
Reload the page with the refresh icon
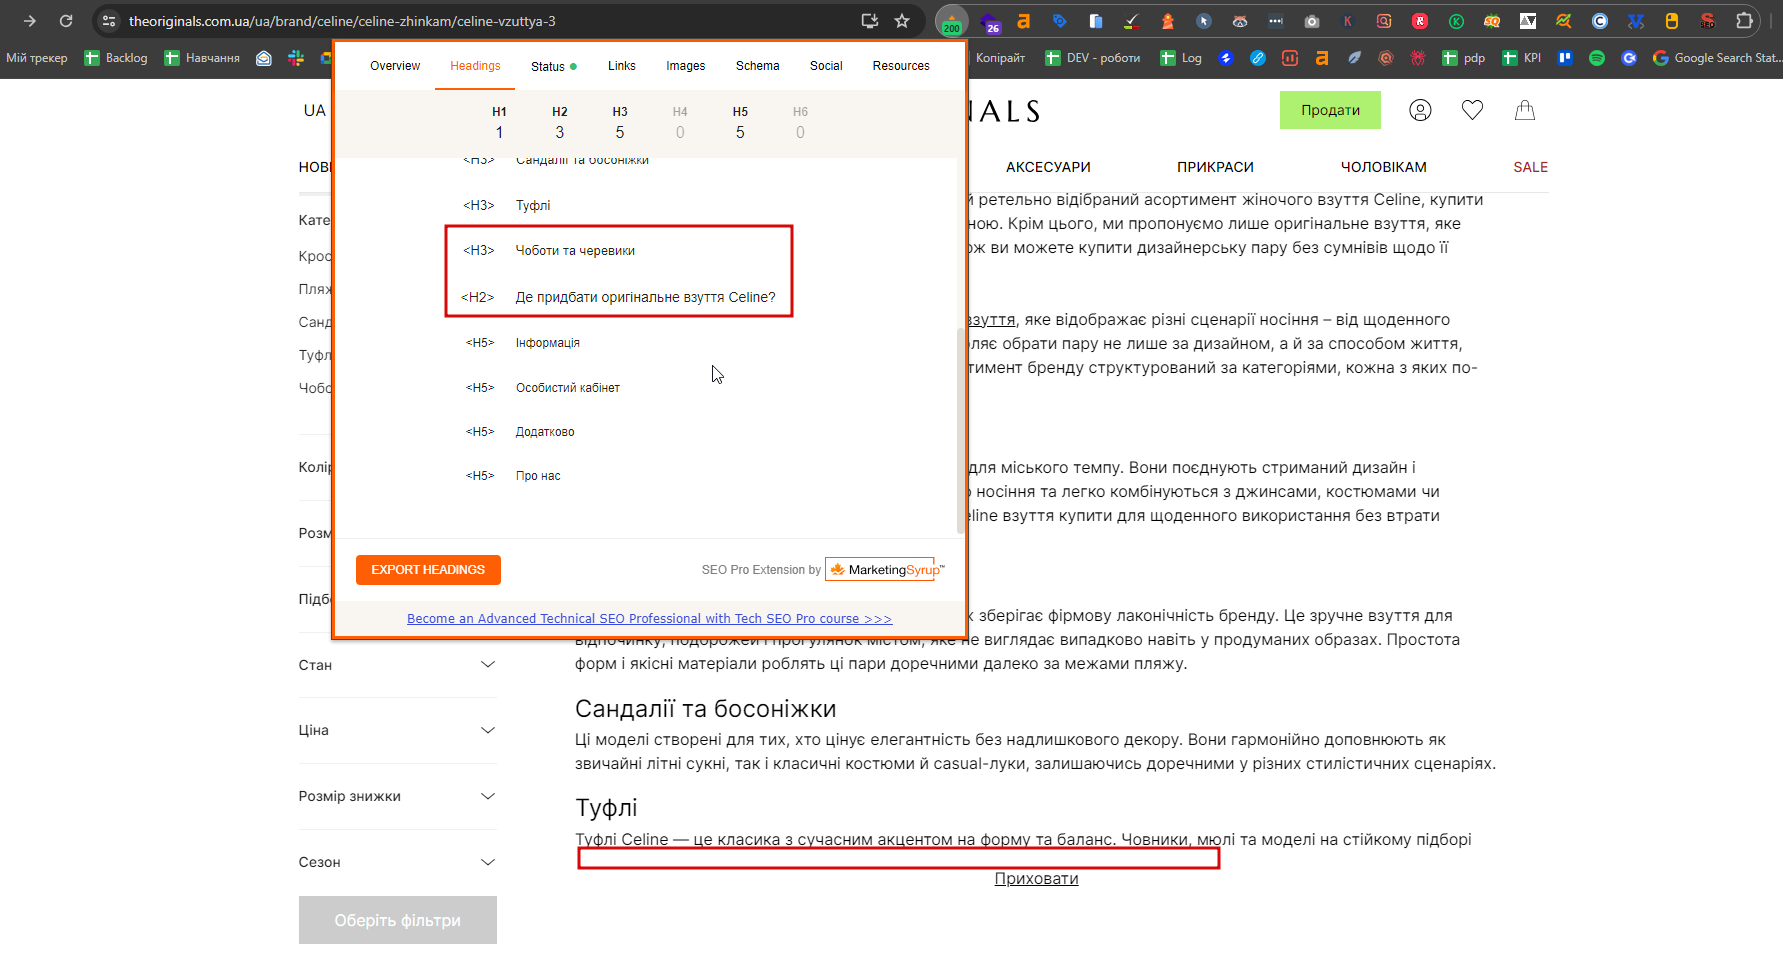66,21
